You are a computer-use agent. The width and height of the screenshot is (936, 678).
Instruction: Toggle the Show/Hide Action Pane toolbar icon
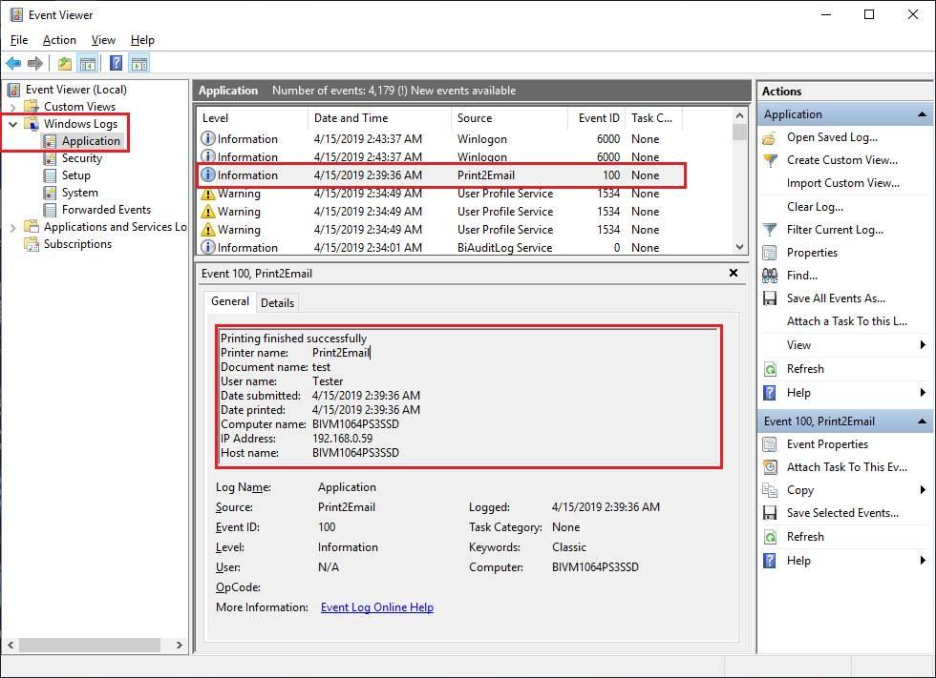click(x=140, y=63)
